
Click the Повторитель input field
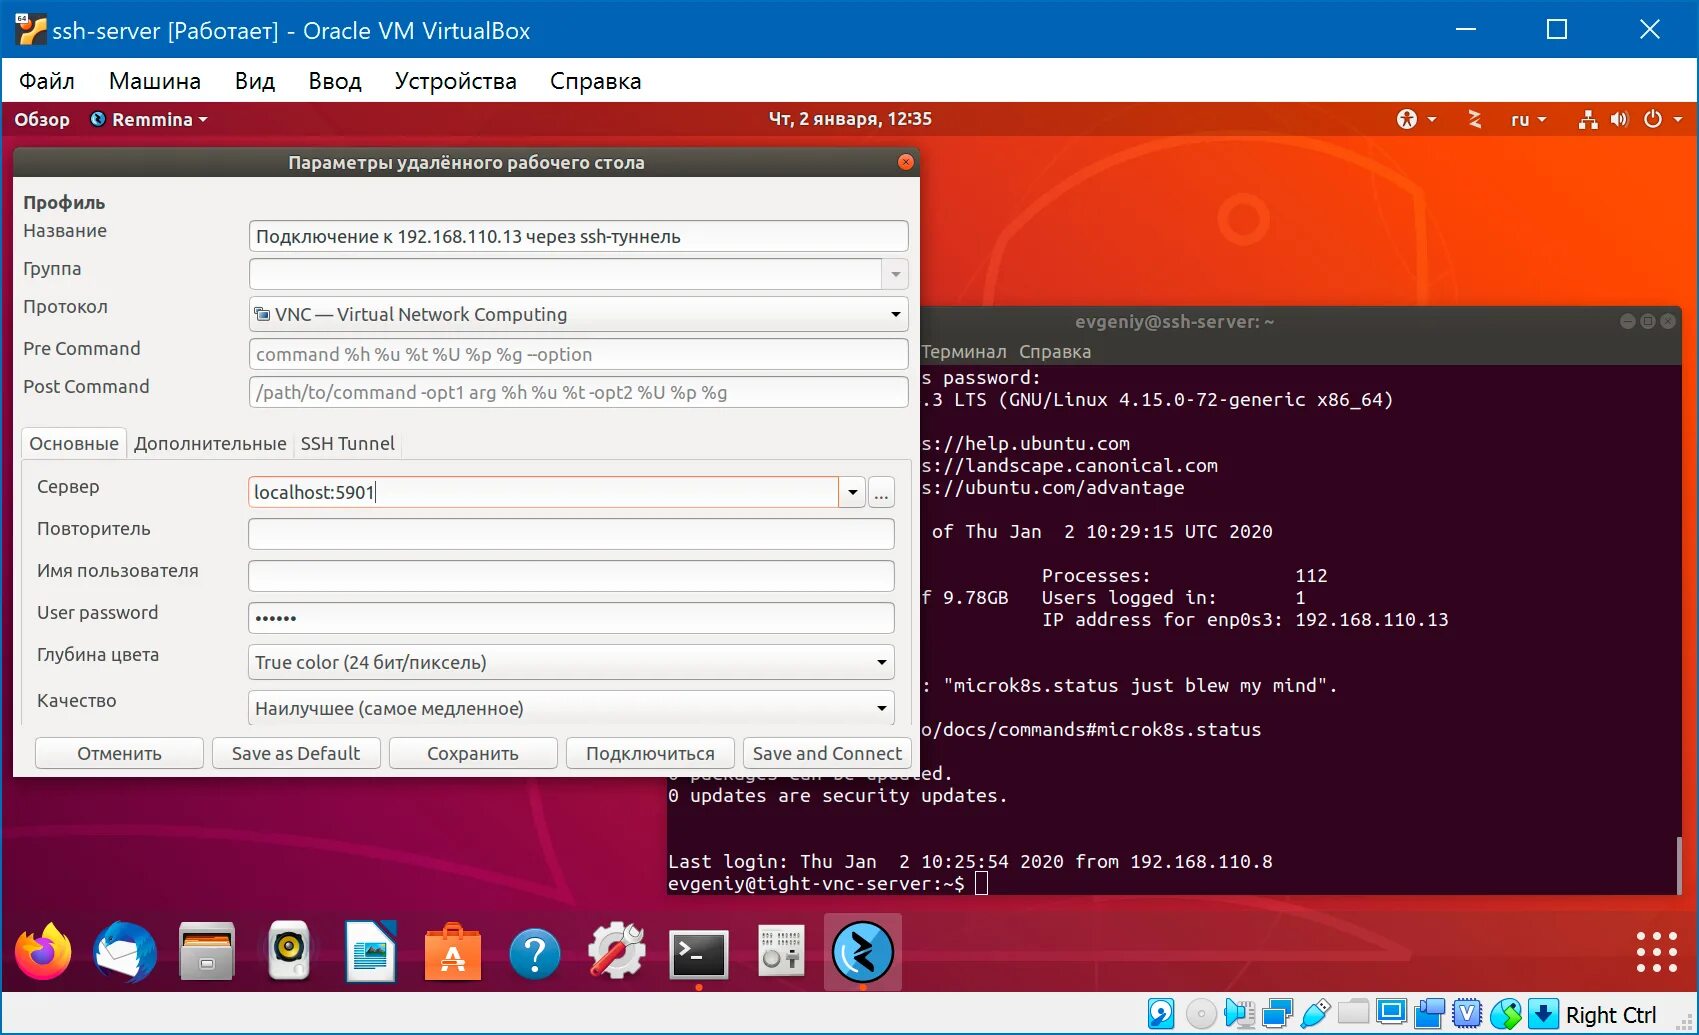[x=571, y=534]
